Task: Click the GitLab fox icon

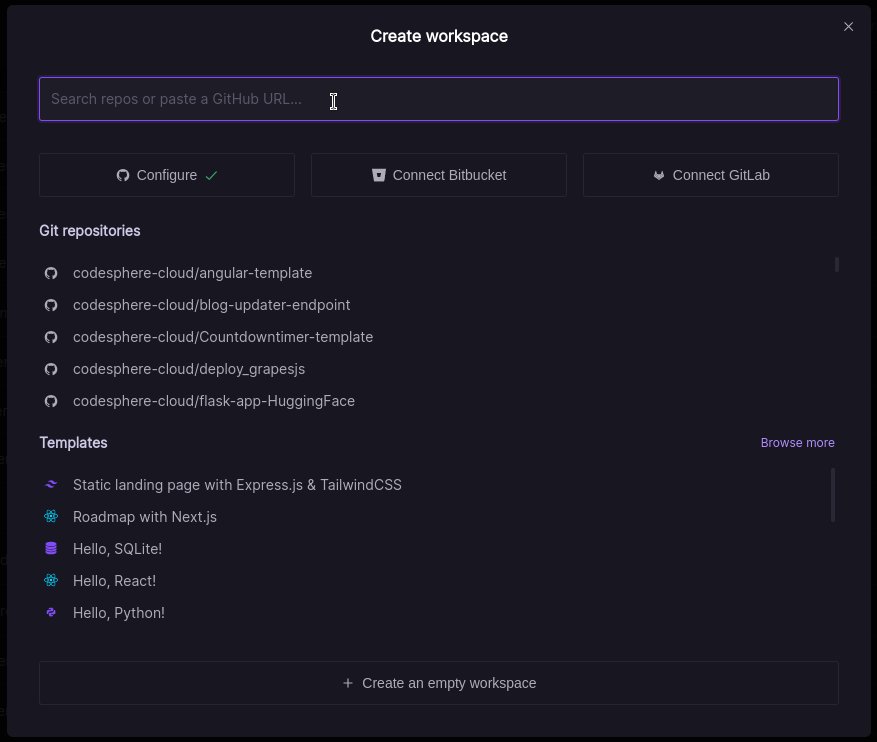Action: [x=658, y=174]
